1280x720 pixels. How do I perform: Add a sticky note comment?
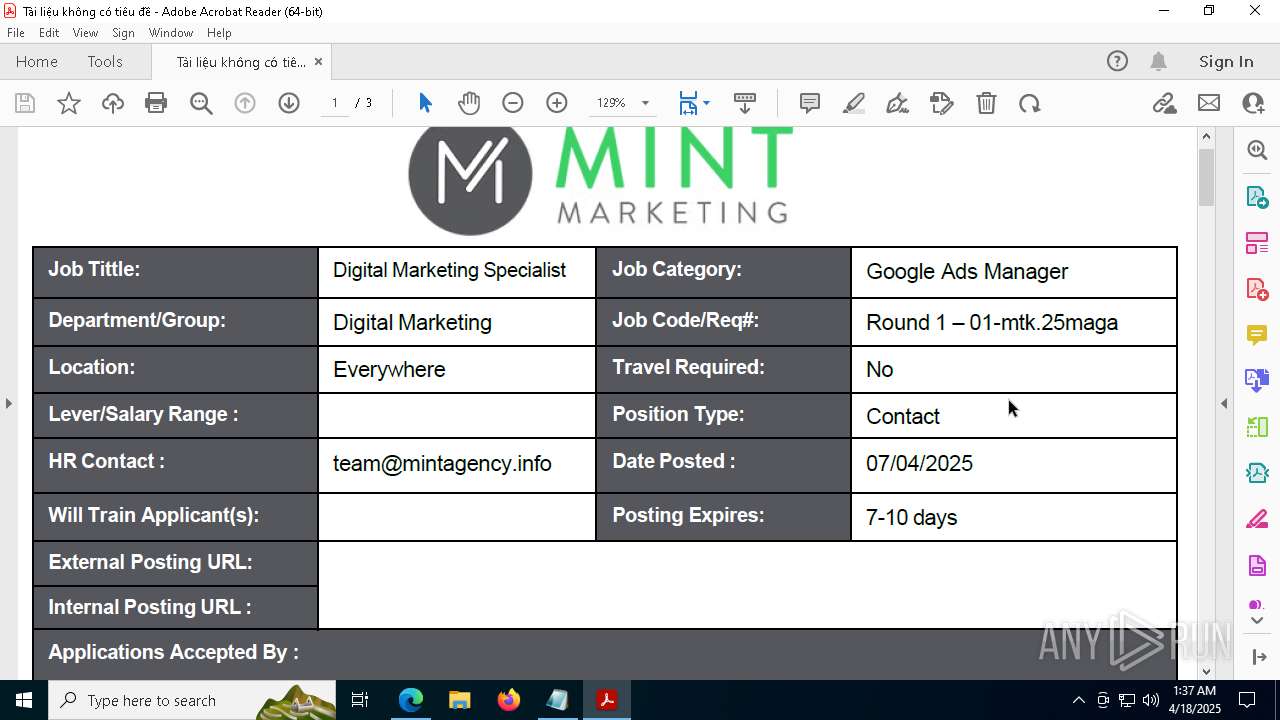pyautogui.click(x=810, y=103)
